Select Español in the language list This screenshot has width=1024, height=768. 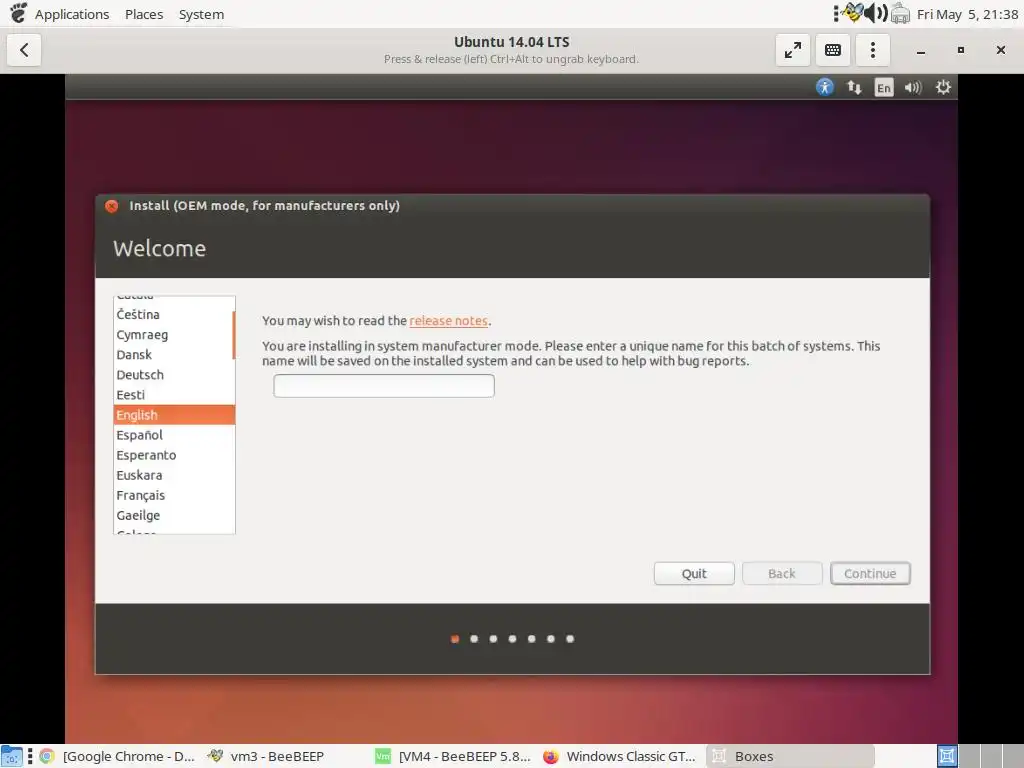coord(173,435)
